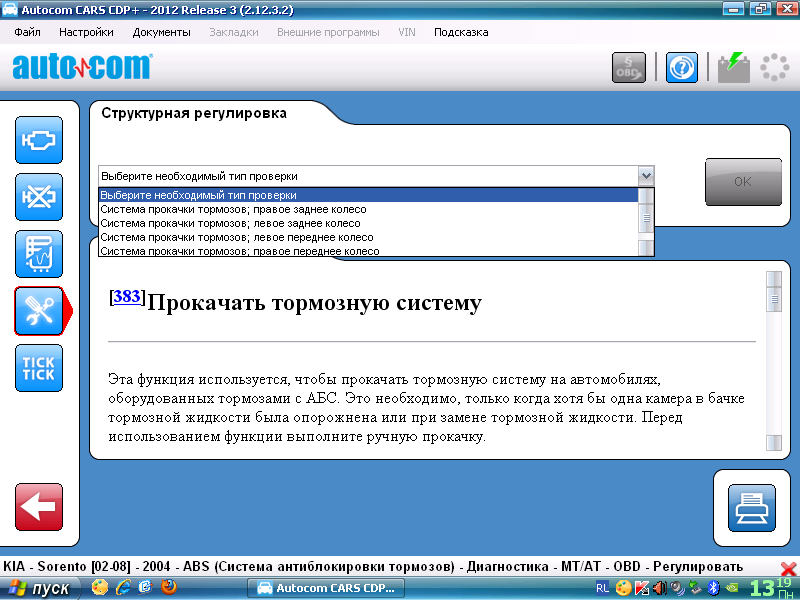Open the OBD info icon in header
Image resolution: width=800 pixels, height=600 pixels.
[x=629, y=67]
